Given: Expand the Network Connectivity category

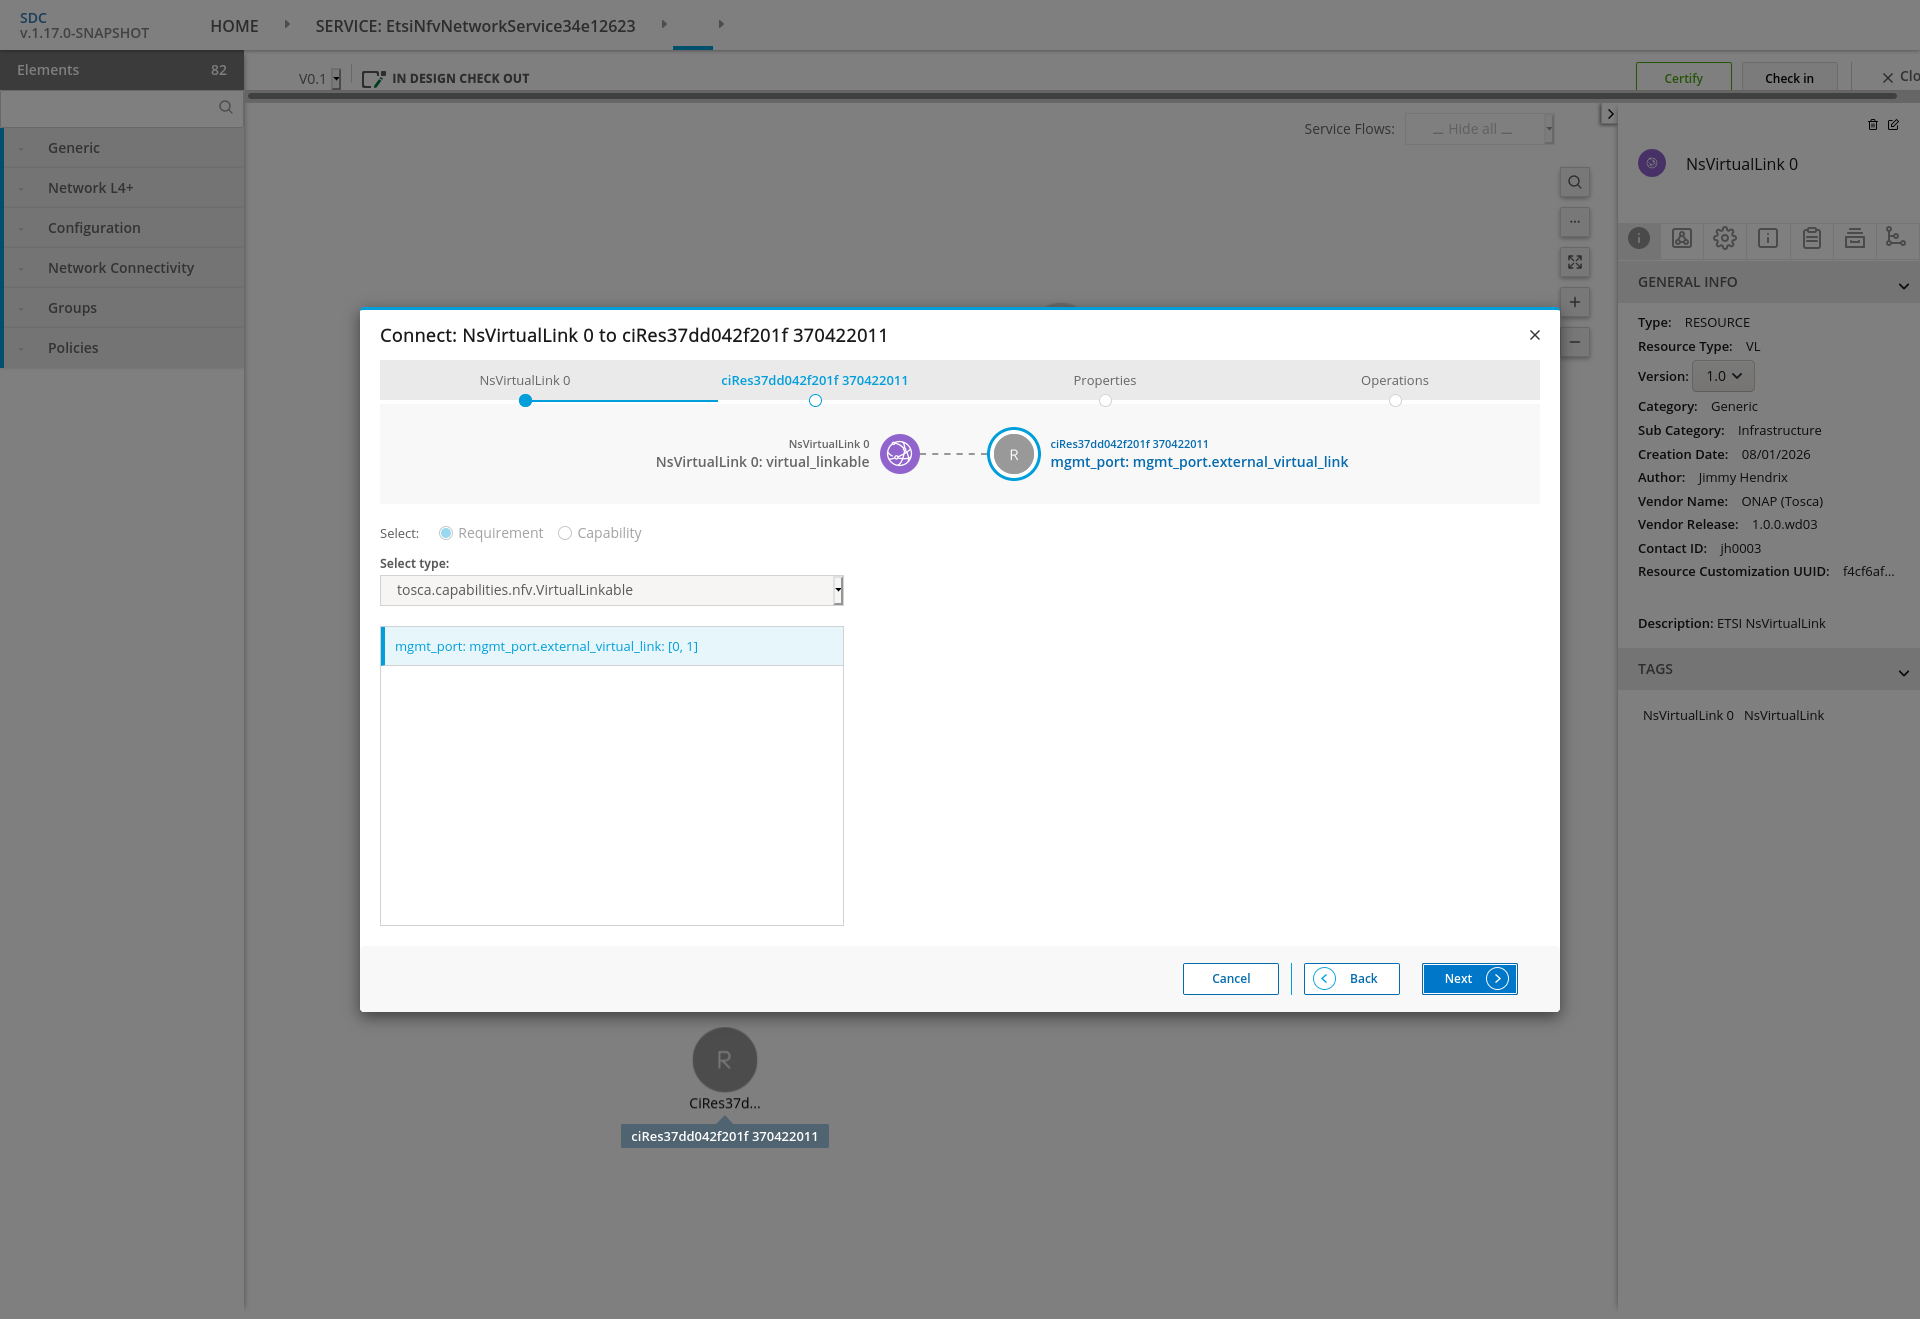Looking at the screenshot, I should click(x=123, y=268).
